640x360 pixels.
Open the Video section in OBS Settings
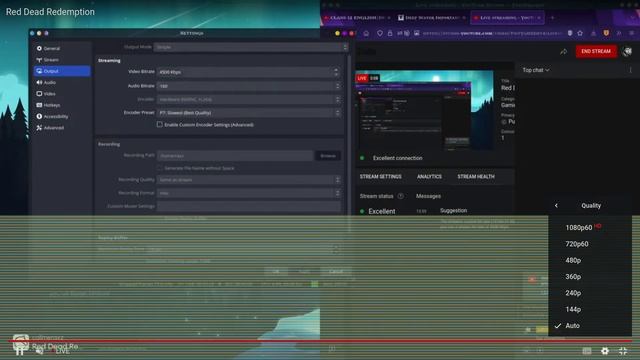point(62,93)
